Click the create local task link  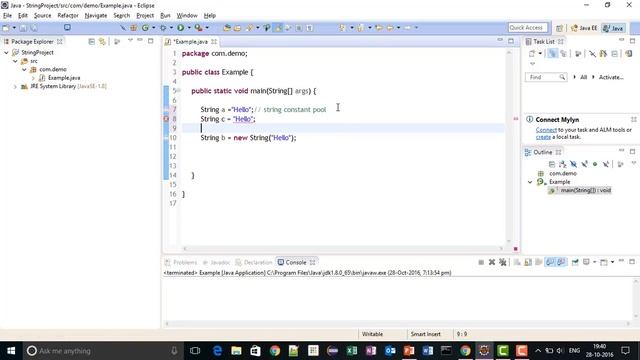coord(543,137)
